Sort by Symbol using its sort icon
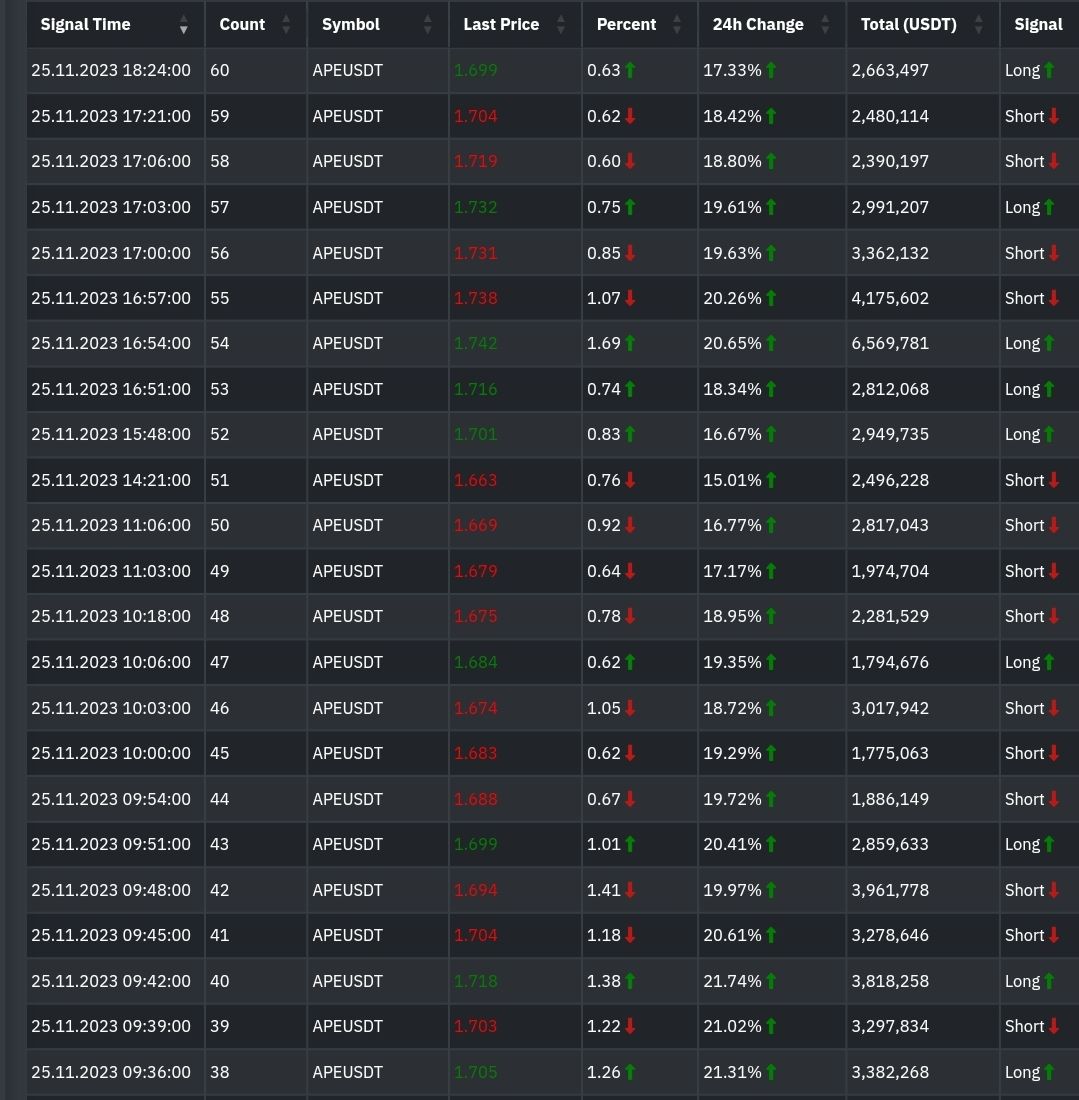 427,25
